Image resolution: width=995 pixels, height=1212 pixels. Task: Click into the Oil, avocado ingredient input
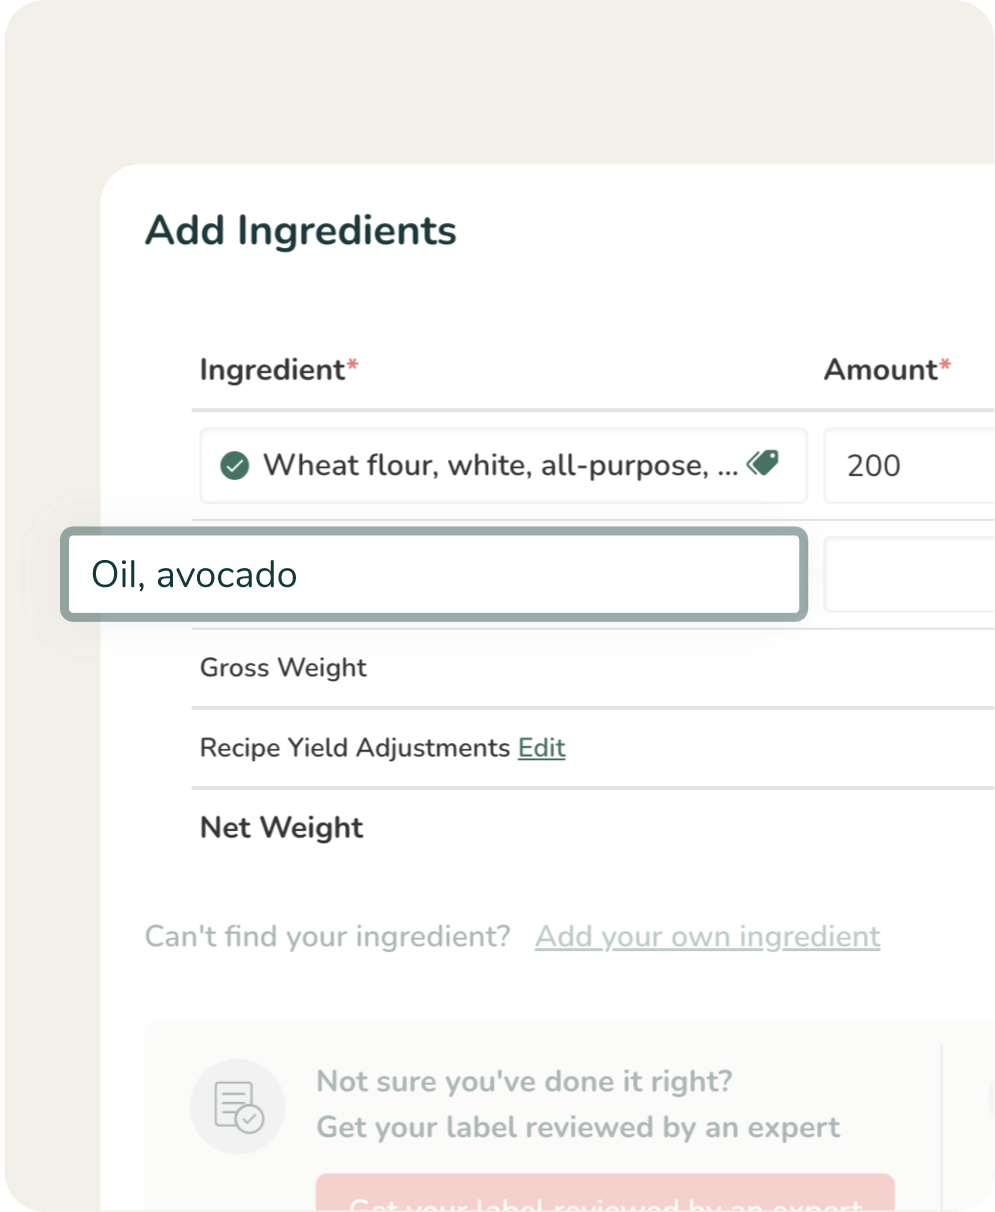[433, 575]
